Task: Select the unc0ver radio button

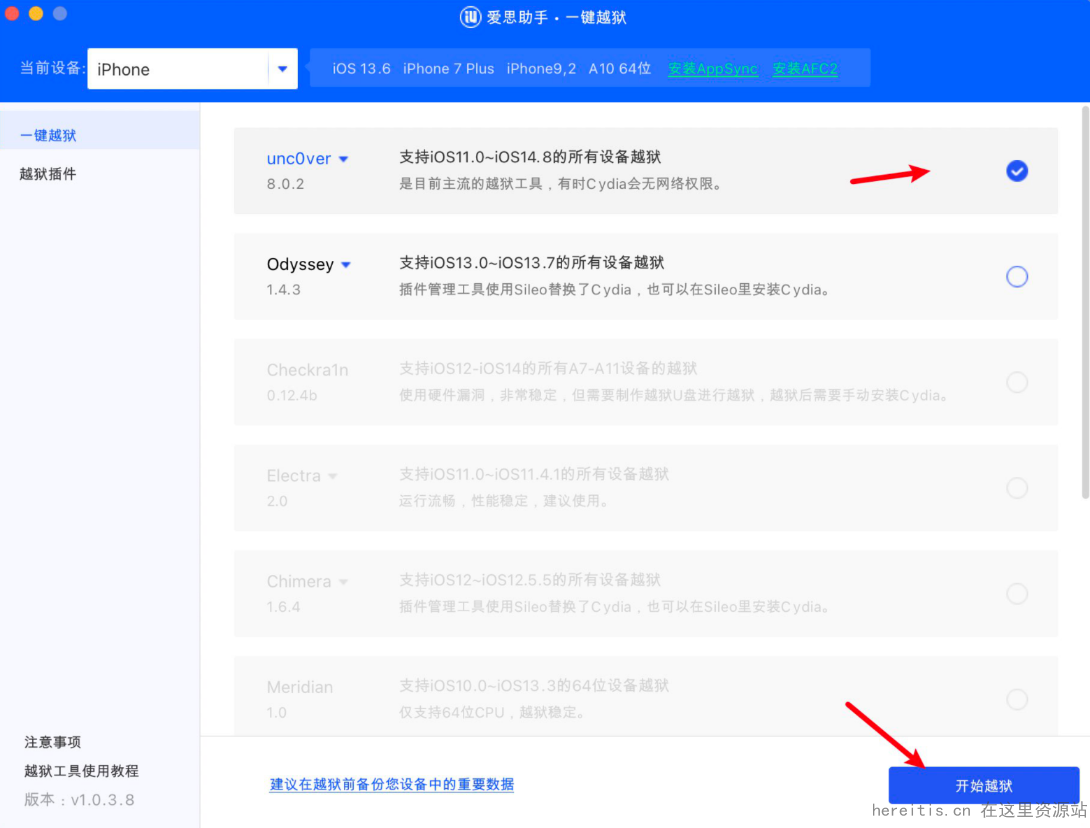Action: click(1017, 171)
